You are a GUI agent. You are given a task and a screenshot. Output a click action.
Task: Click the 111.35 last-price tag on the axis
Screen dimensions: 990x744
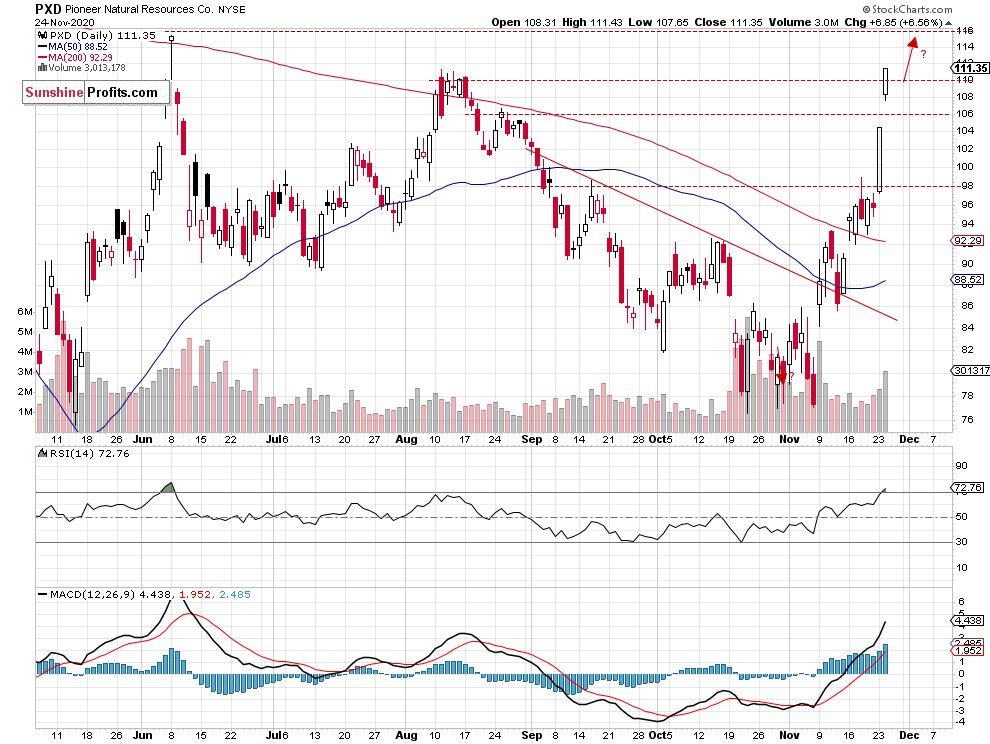tap(970, 68)
